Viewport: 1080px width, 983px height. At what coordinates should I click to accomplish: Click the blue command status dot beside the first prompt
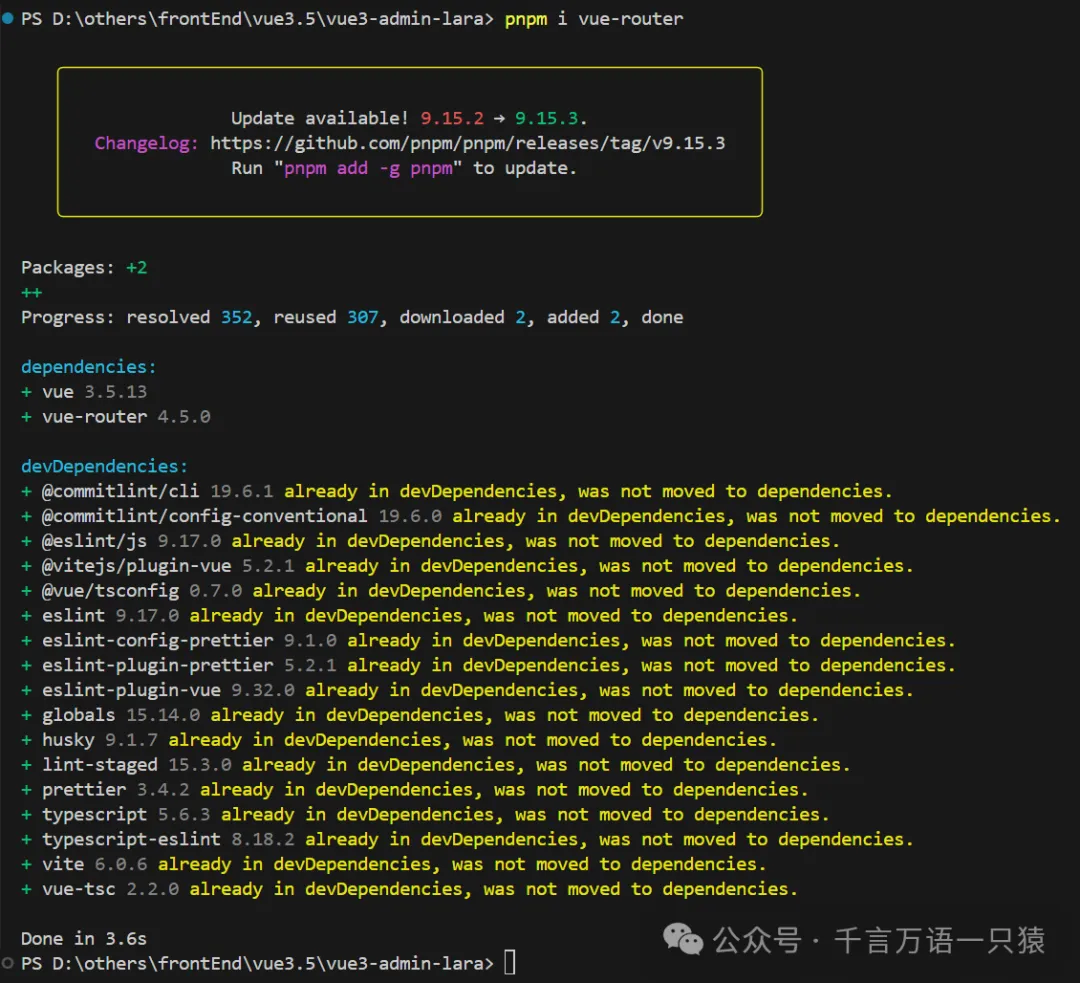pyautogui.click(x=8, y=19)
